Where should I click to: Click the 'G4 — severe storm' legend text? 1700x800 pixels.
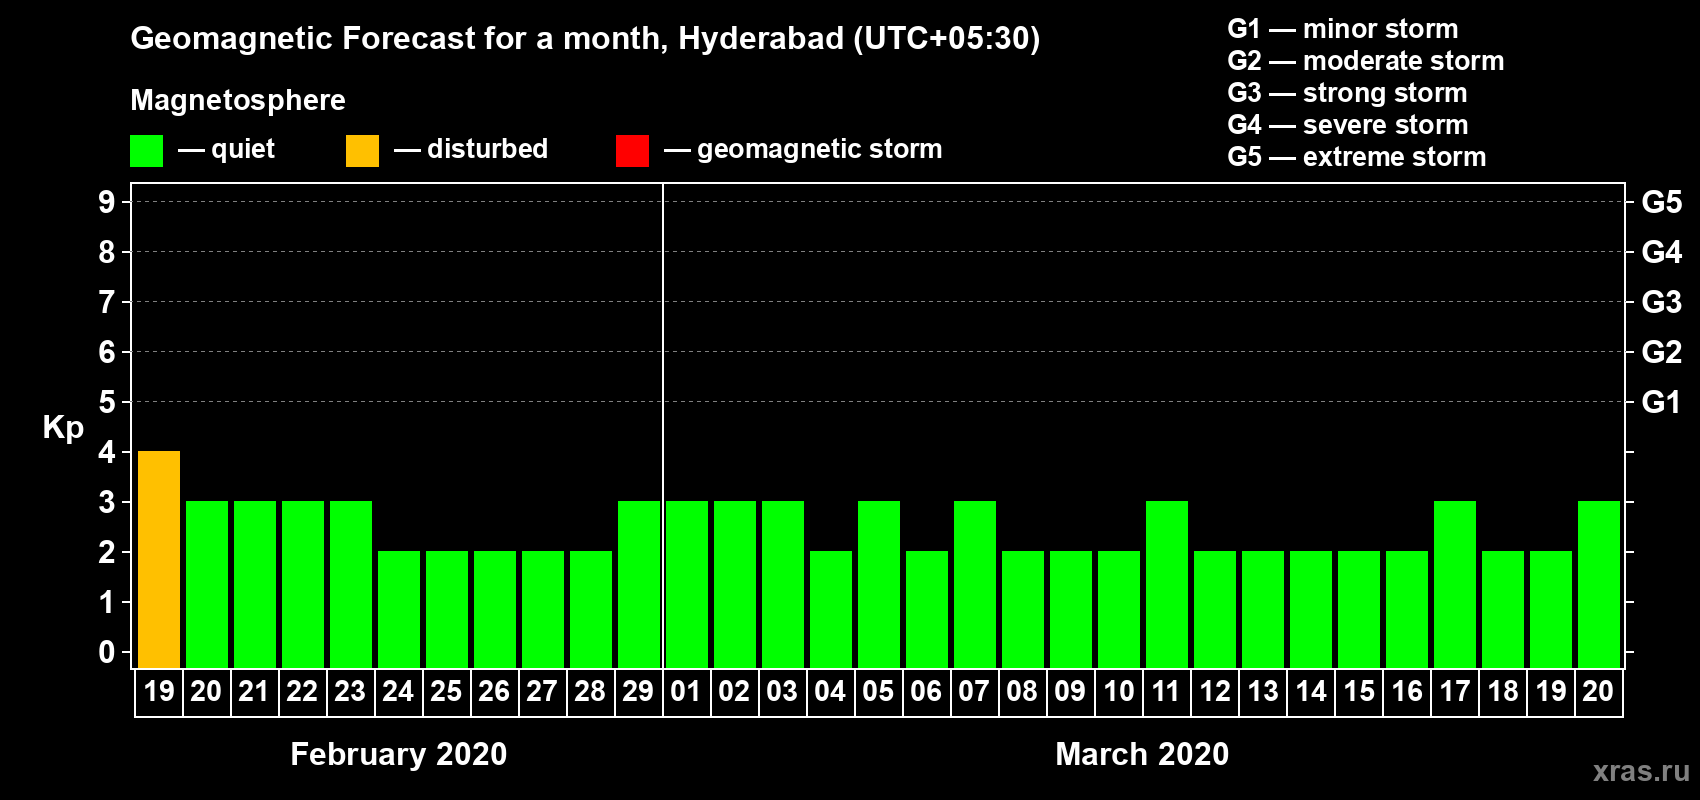click(x=1347, y=125)
